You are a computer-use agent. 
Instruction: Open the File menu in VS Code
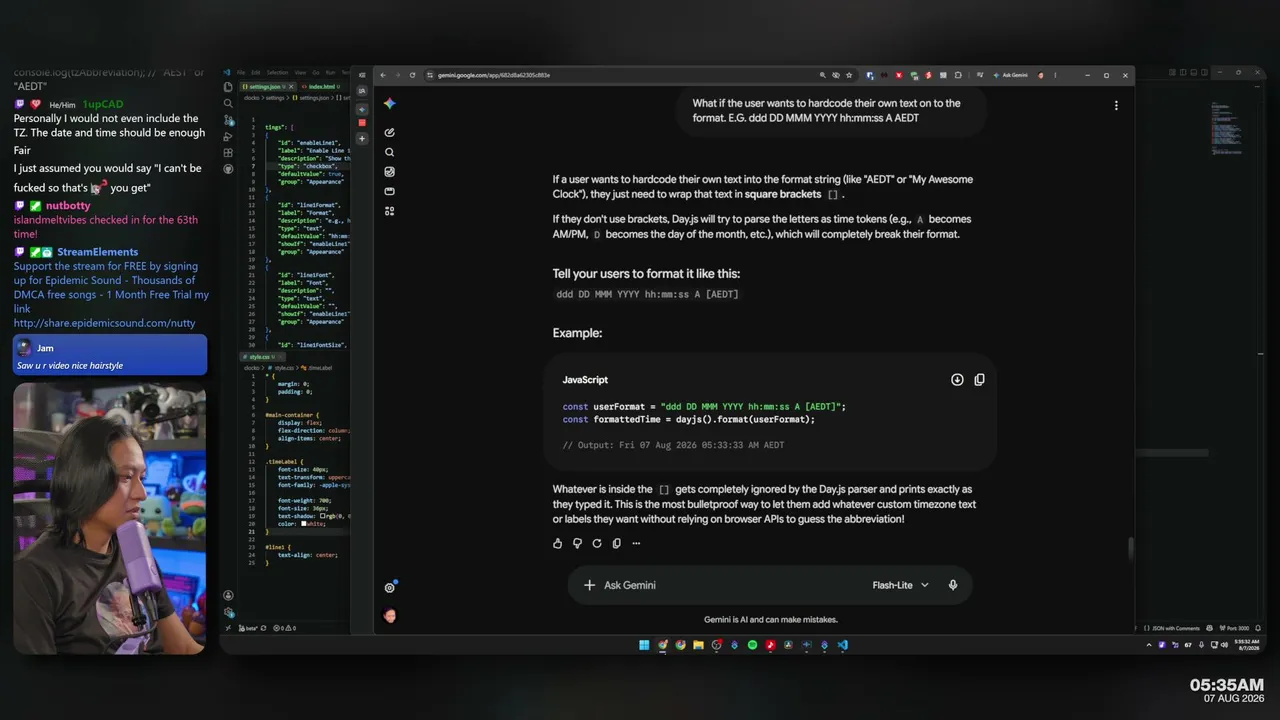click(x=241, y=73)
